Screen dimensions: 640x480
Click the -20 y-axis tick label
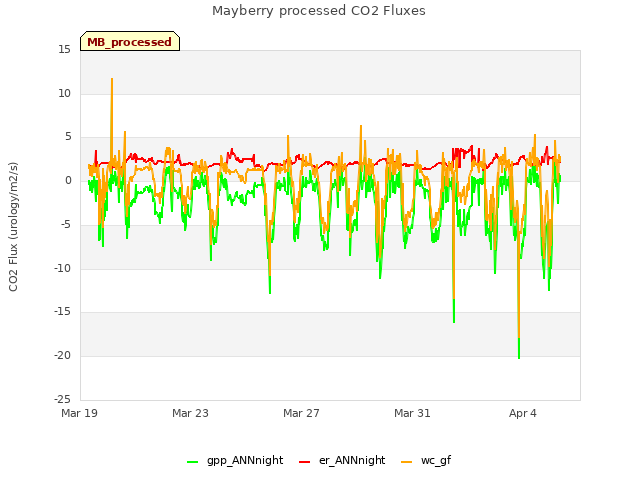62,356
